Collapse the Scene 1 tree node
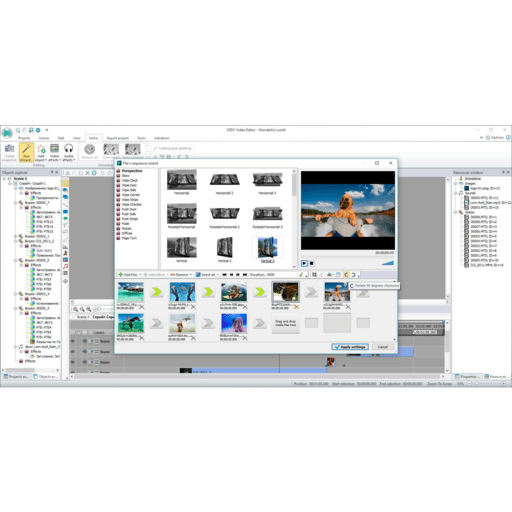The height and width of the screenshot is (512, 512). [x=4, y=179]
